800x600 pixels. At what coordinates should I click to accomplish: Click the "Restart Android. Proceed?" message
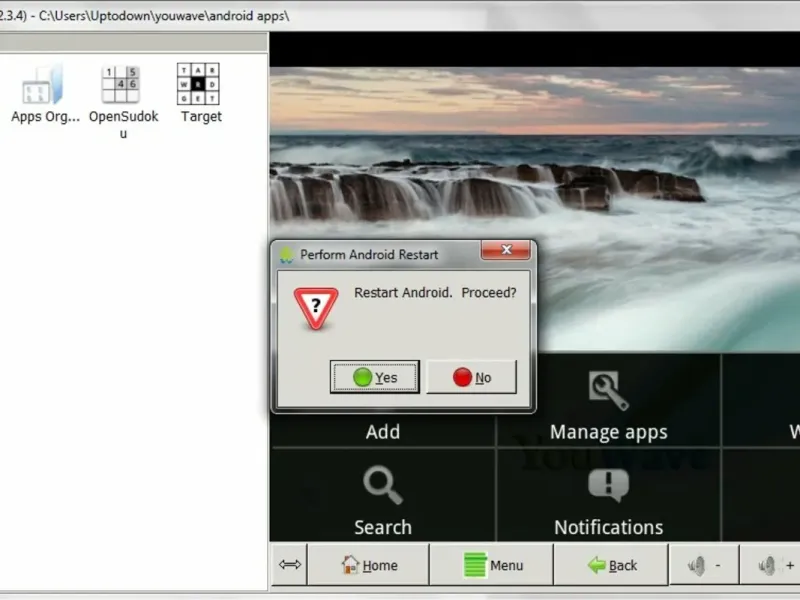(435, 292)
